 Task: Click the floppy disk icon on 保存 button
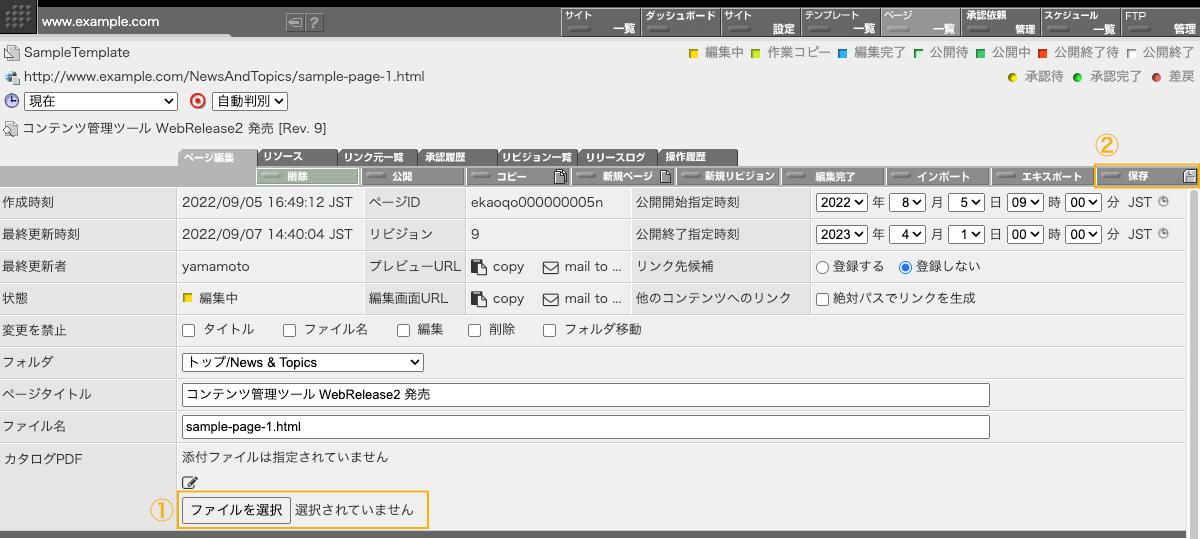pyautogui.click(x=1189, y=176)
